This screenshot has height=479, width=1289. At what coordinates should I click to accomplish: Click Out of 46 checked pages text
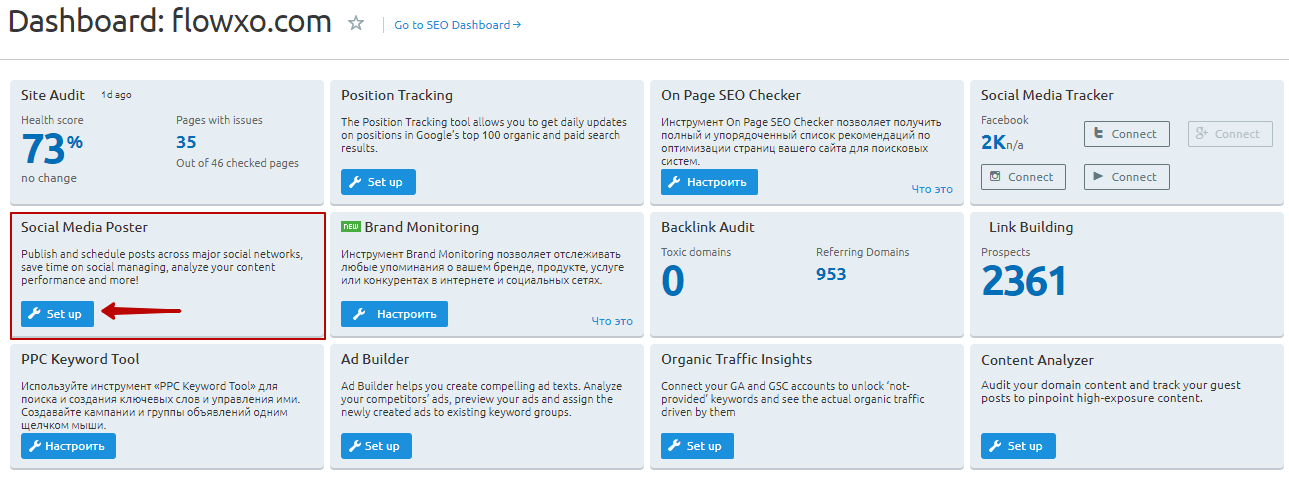pyautogui.click(x=237, y=163)
